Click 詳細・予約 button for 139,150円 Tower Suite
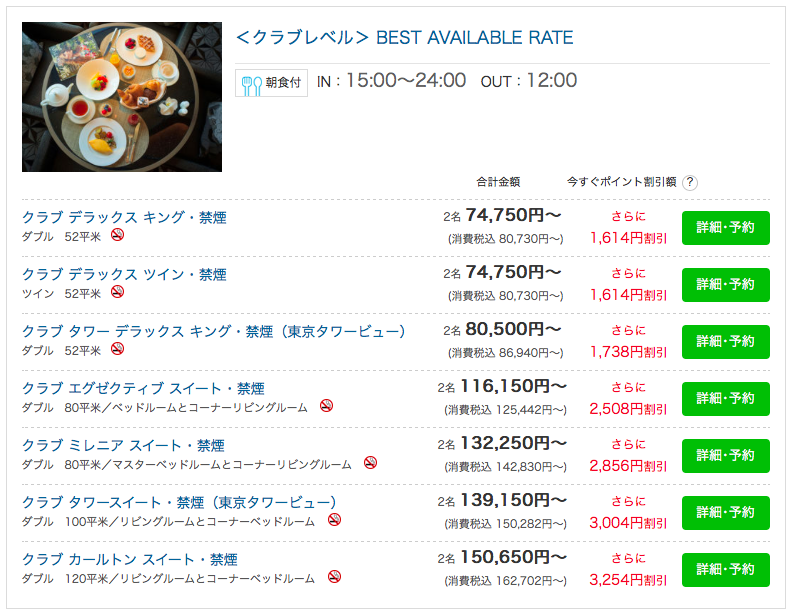Screen dimensions: 792x615 pos(725,513)
